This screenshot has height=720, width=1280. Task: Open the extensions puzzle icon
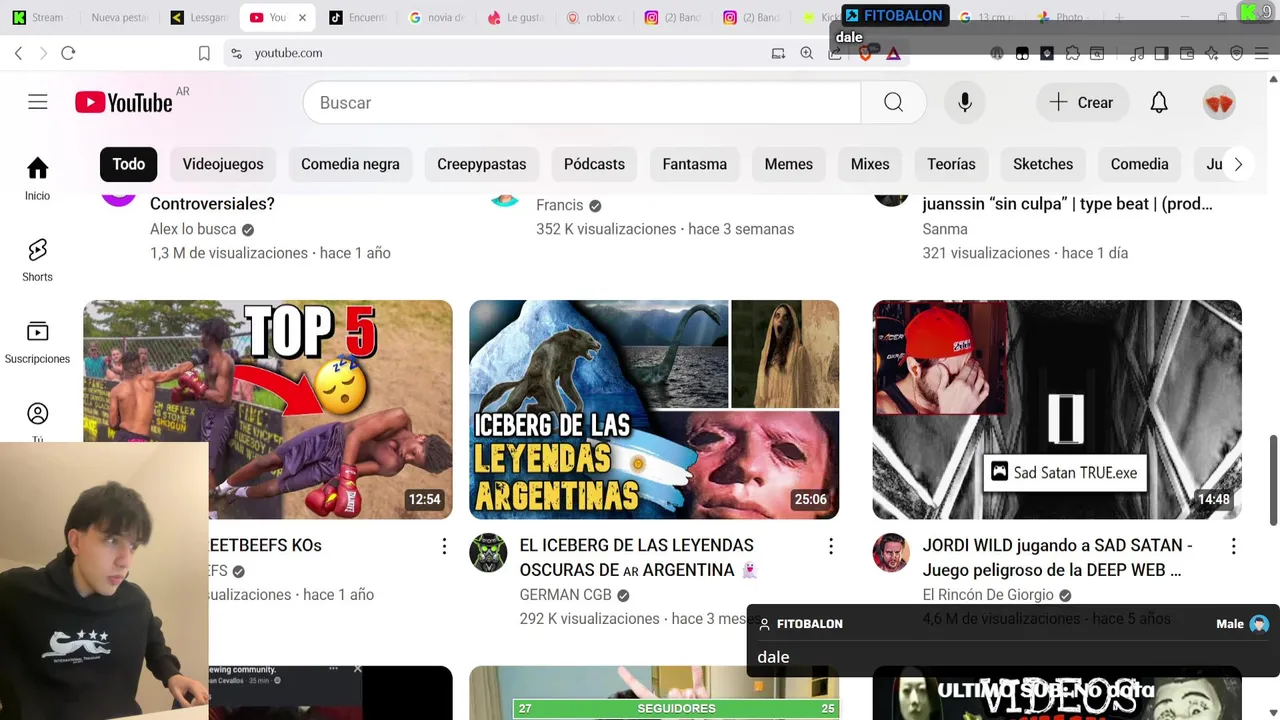[x=1072, y=53]
